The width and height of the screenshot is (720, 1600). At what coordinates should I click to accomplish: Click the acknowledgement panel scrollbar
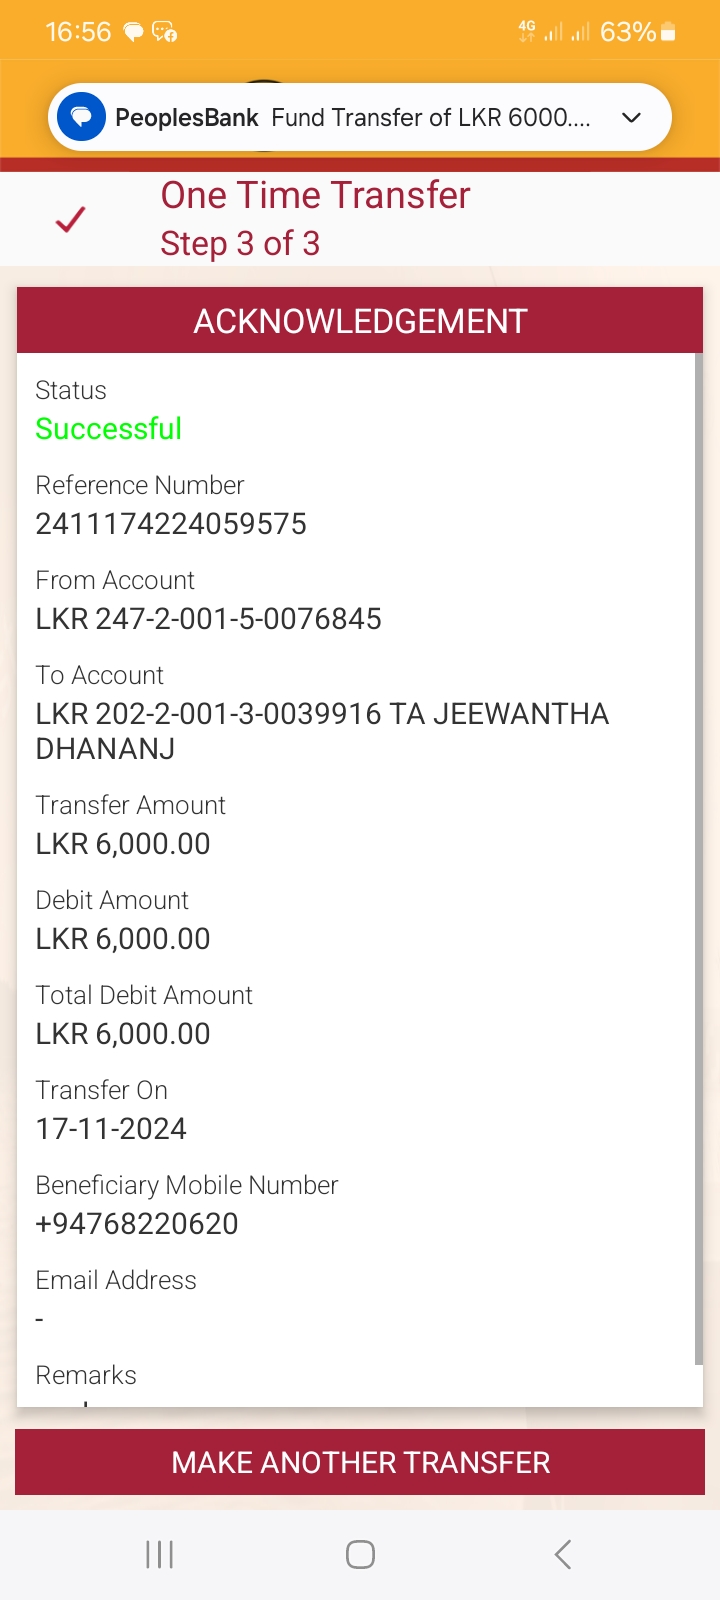698,860
